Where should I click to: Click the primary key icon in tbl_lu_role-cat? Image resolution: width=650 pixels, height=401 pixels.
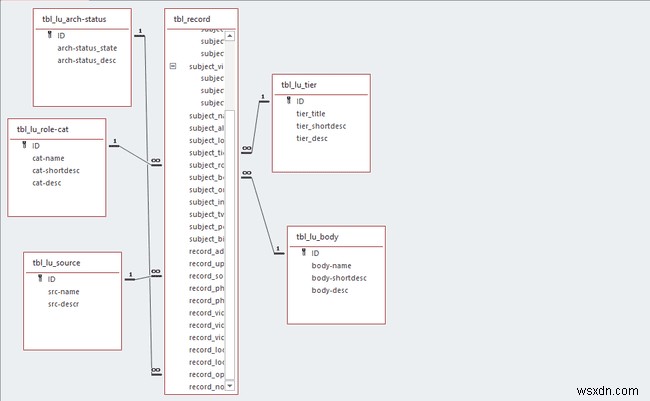click(24, 145)
